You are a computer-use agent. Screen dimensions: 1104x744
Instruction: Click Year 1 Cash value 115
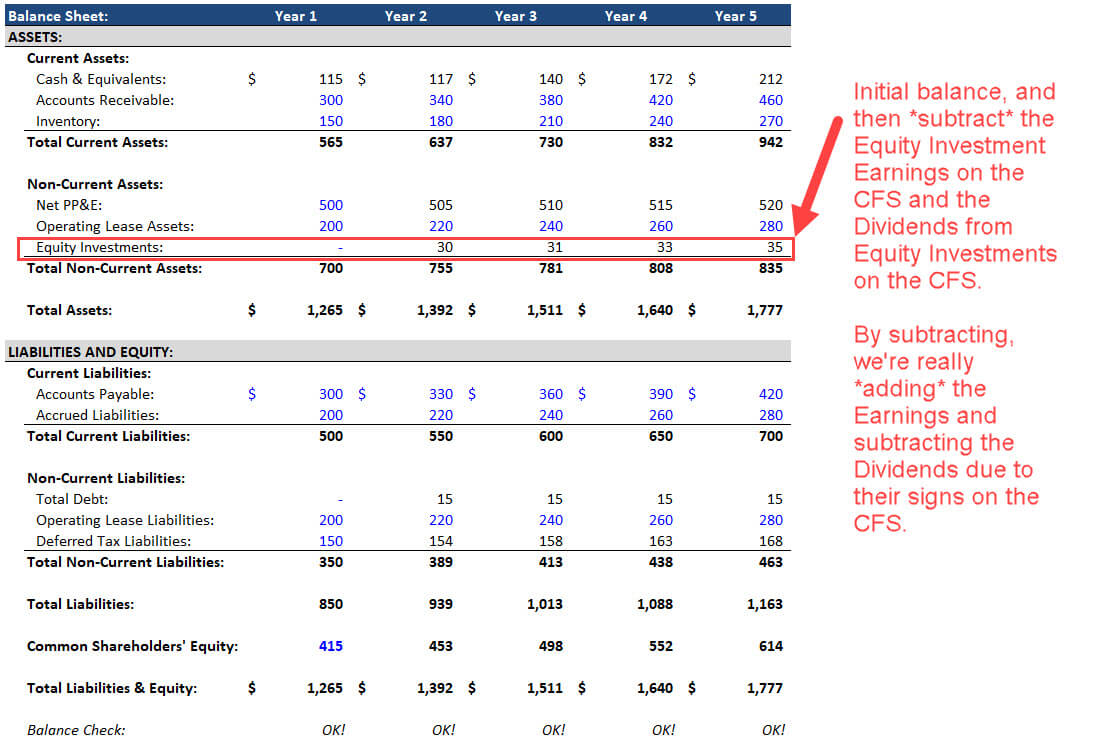click(x=331, y=79)
